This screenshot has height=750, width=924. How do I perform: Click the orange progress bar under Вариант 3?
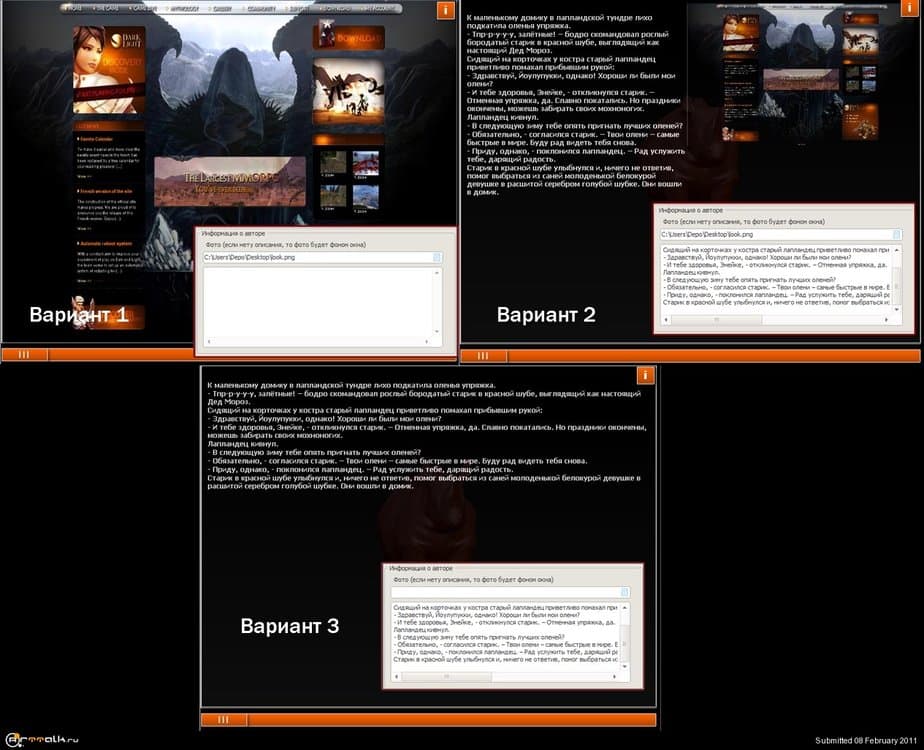tap(450, 719)
